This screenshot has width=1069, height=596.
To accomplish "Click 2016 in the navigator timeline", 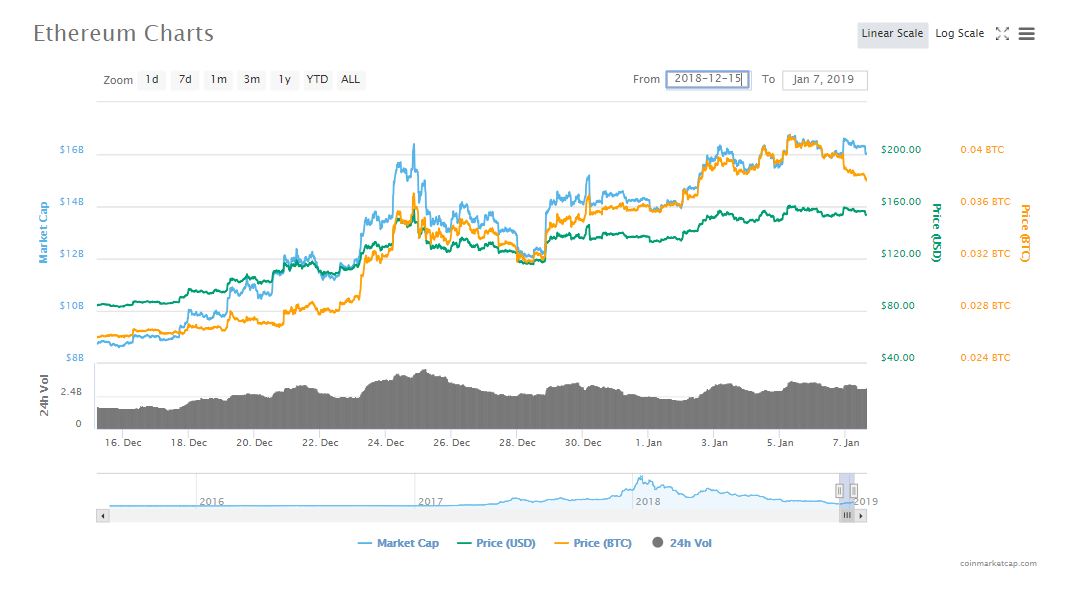I will tap(211, 502).
